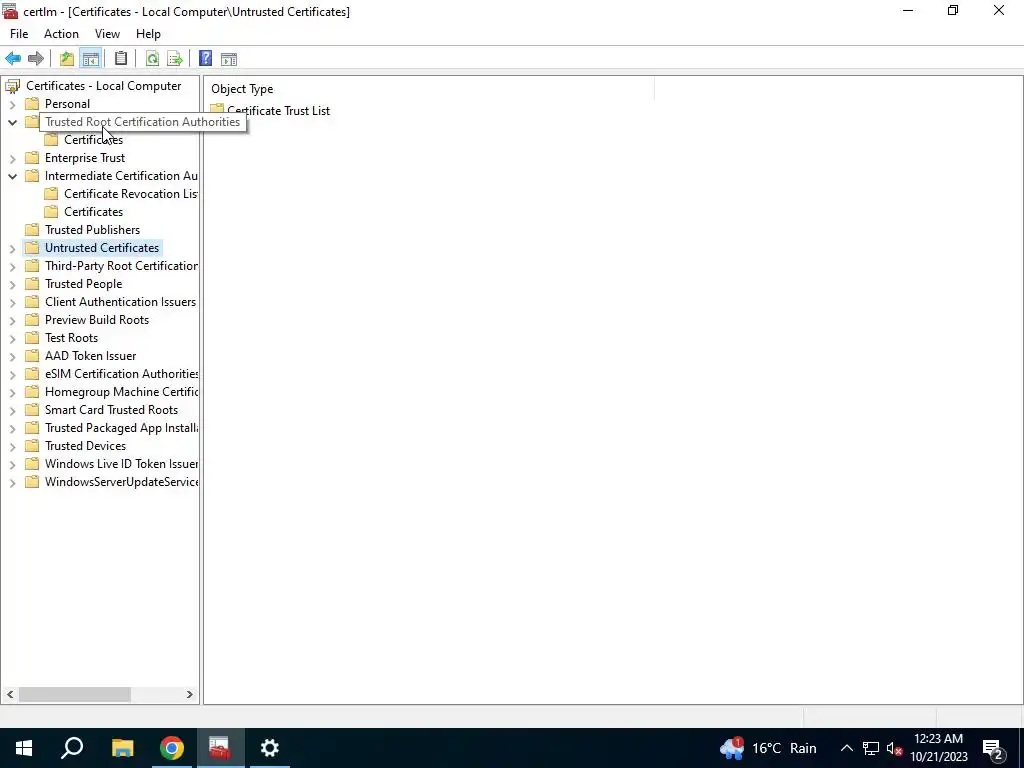The height and width of the screenshot is (768, 1024).
Task: Click the Untrusted Certificates folder icon
Action: click(32, 248)
